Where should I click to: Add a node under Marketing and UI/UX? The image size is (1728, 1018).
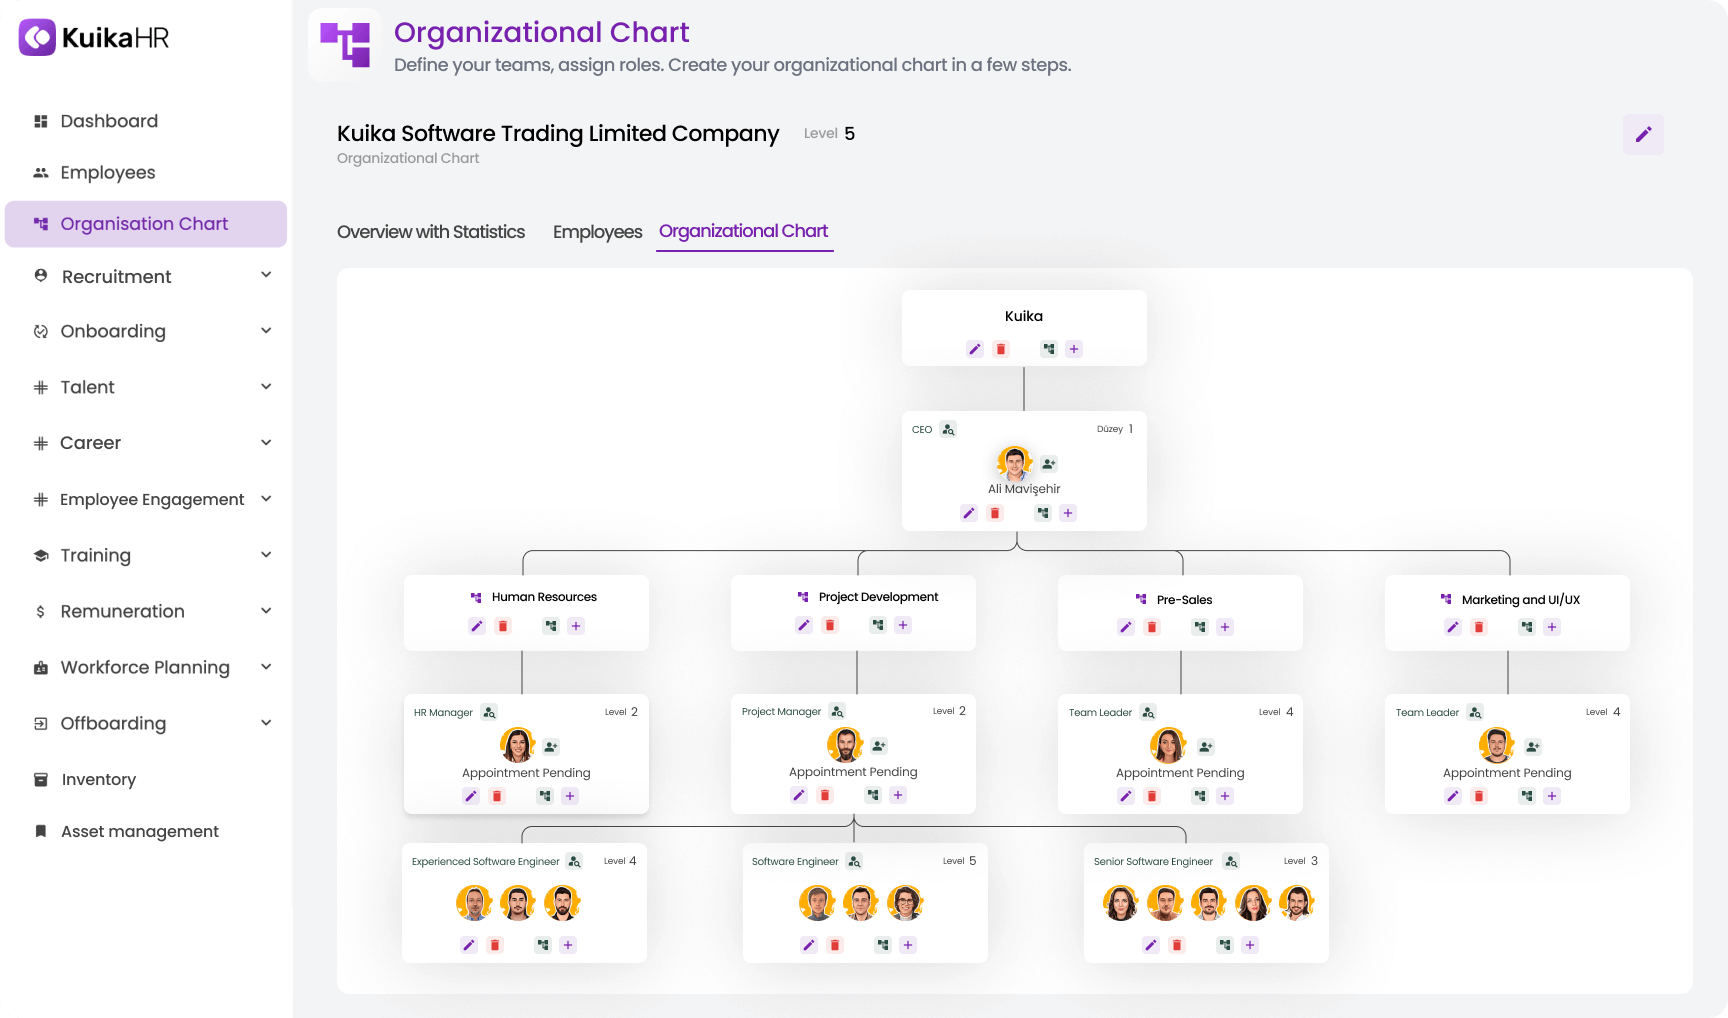(x=1552, y=627)
